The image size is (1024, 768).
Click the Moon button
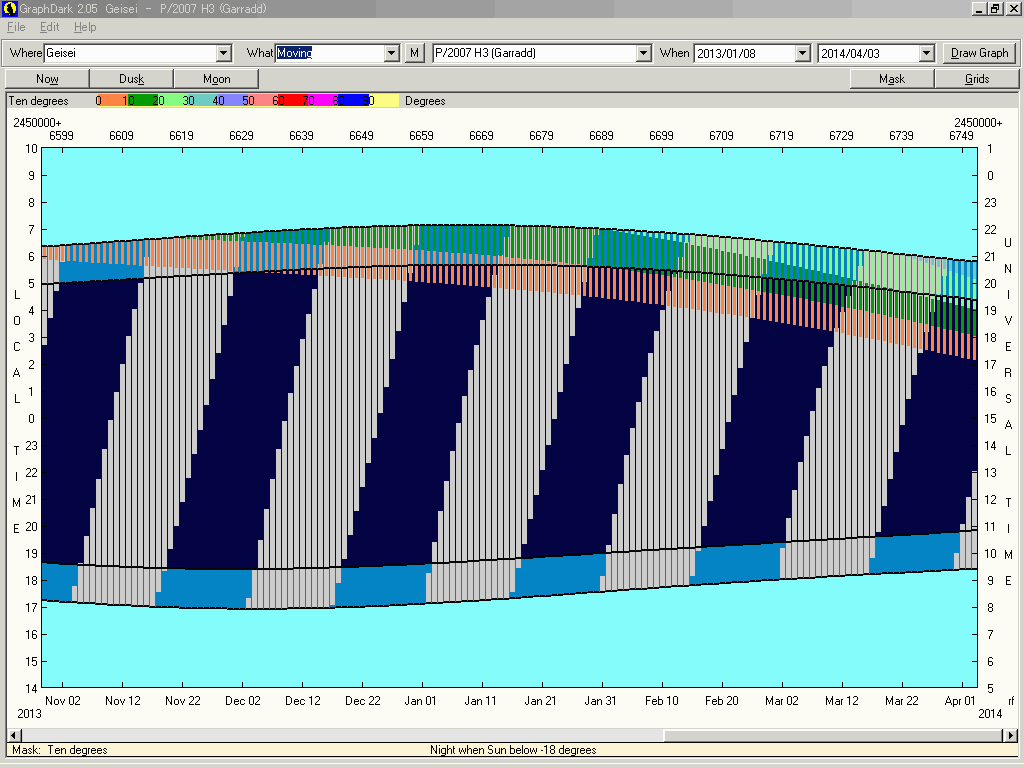point(216,78)
